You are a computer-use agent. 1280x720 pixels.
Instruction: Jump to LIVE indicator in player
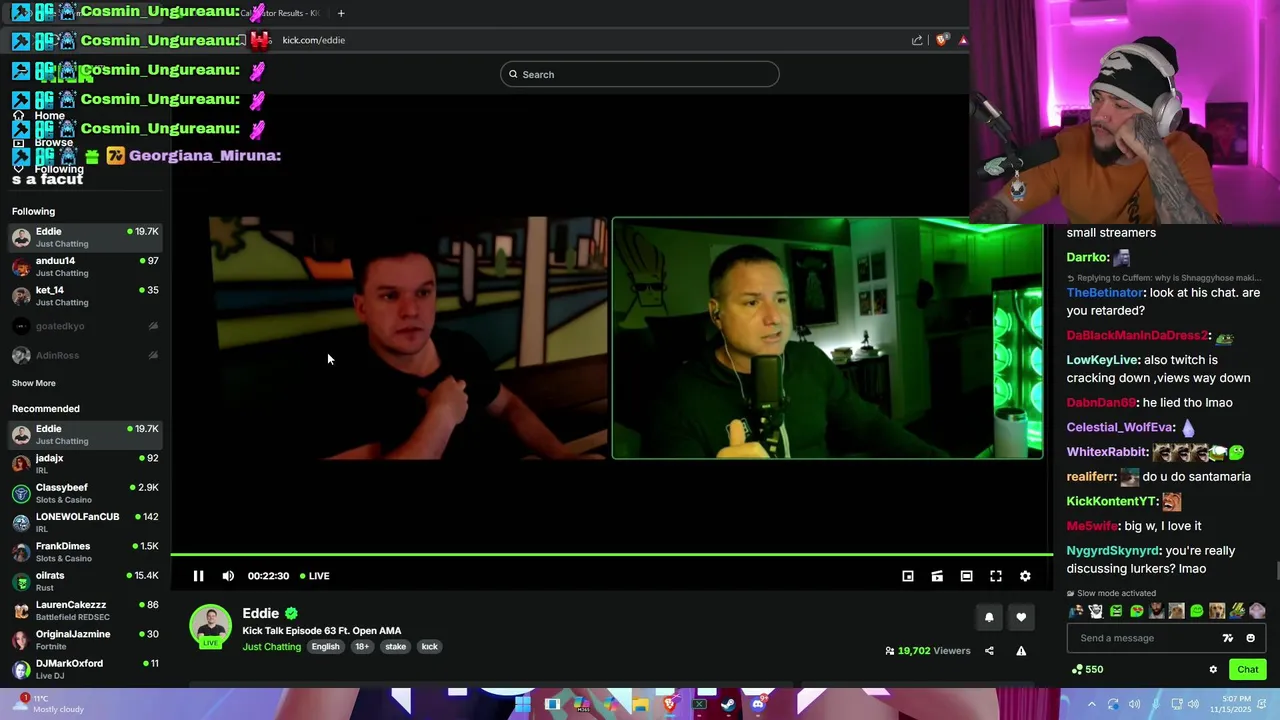click(x=315, y=576)
